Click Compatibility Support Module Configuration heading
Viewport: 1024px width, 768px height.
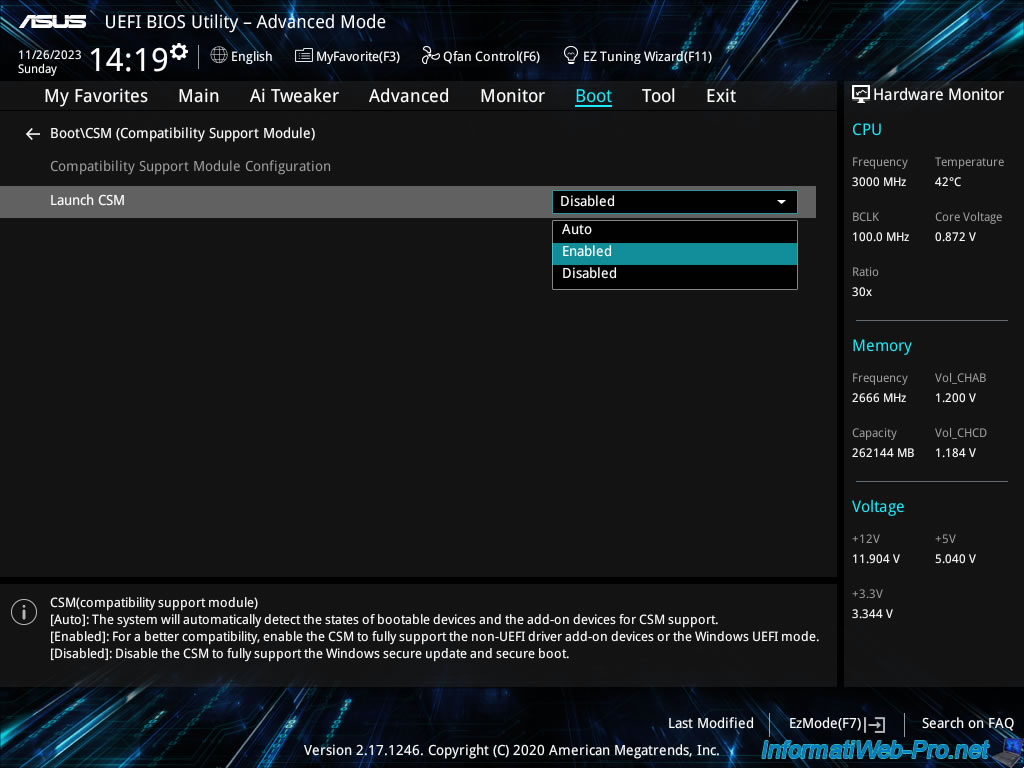191,167
